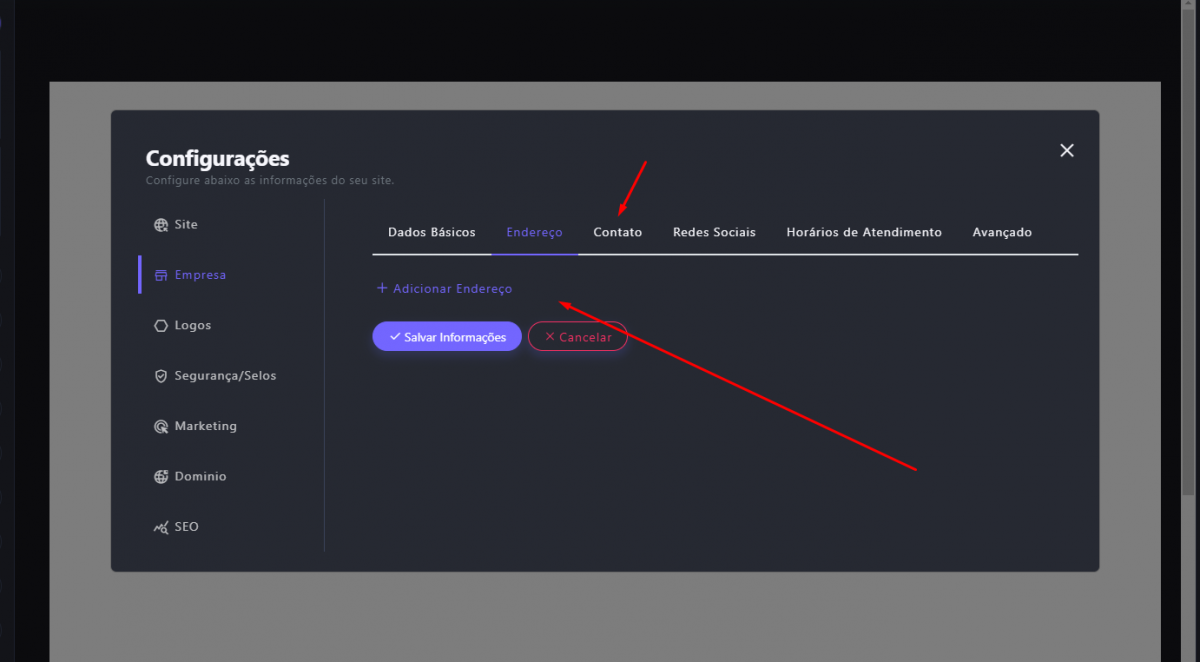Switch to the Avançado tab
1200x662 pixels.
1002,232
